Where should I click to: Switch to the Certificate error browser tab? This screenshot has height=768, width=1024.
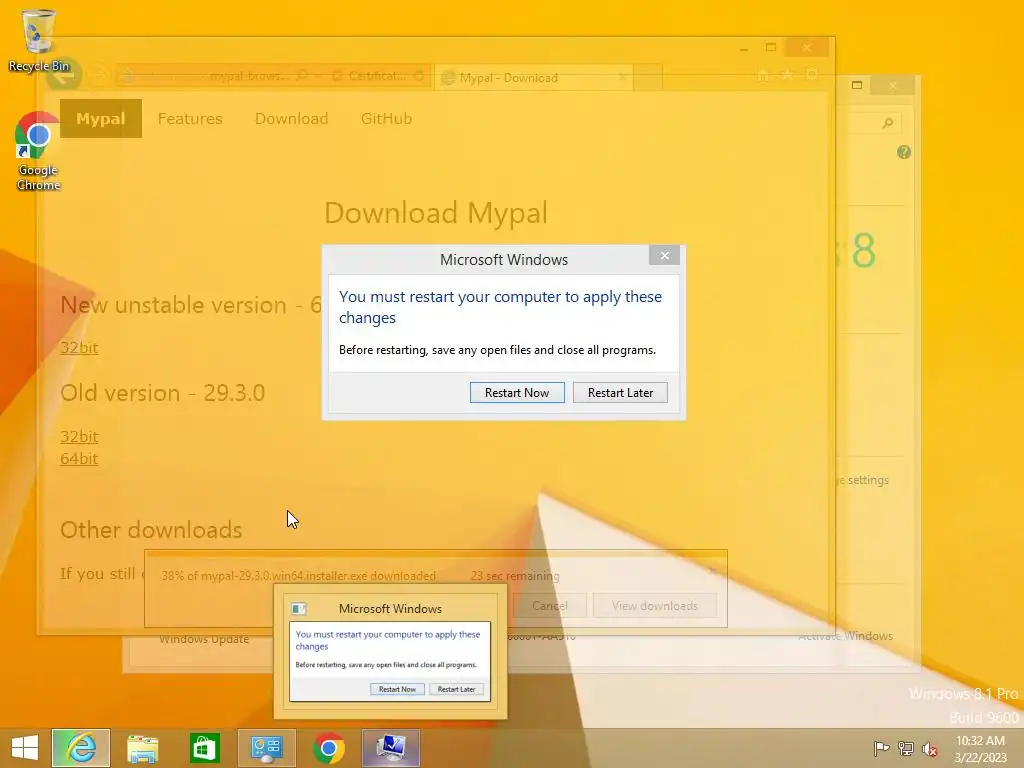tap(377, 76)
